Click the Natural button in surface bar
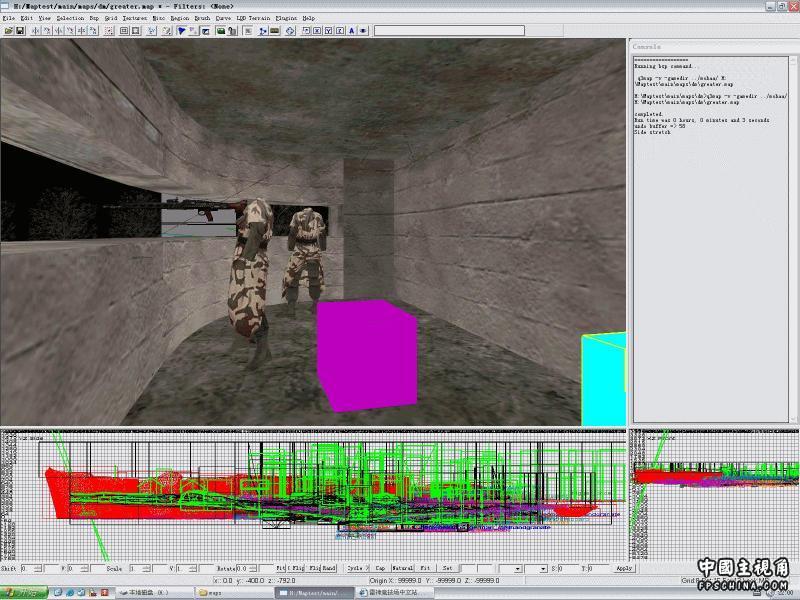The height and width of the screenshot is (600, 800). [403, 568]
